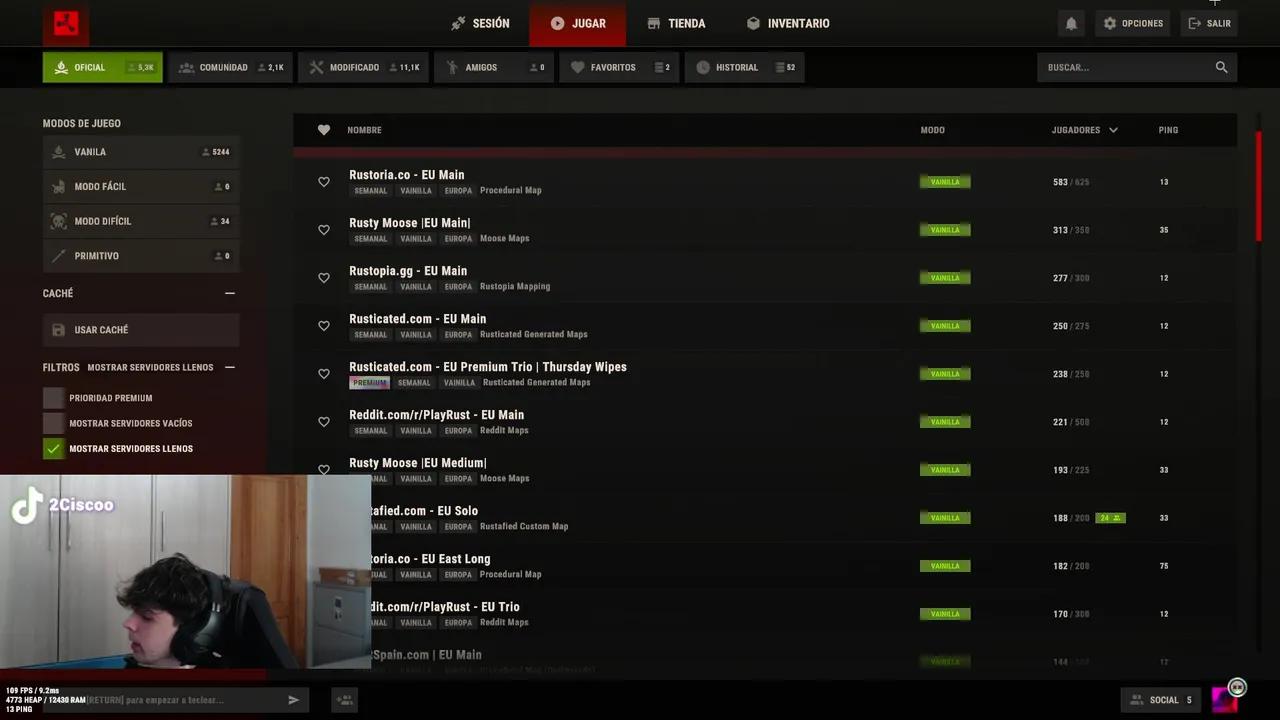The image size is (1280, 720).
Task: Favorite the Rustopia.gg - EU Main heart
Action: [x=324, y=278]
